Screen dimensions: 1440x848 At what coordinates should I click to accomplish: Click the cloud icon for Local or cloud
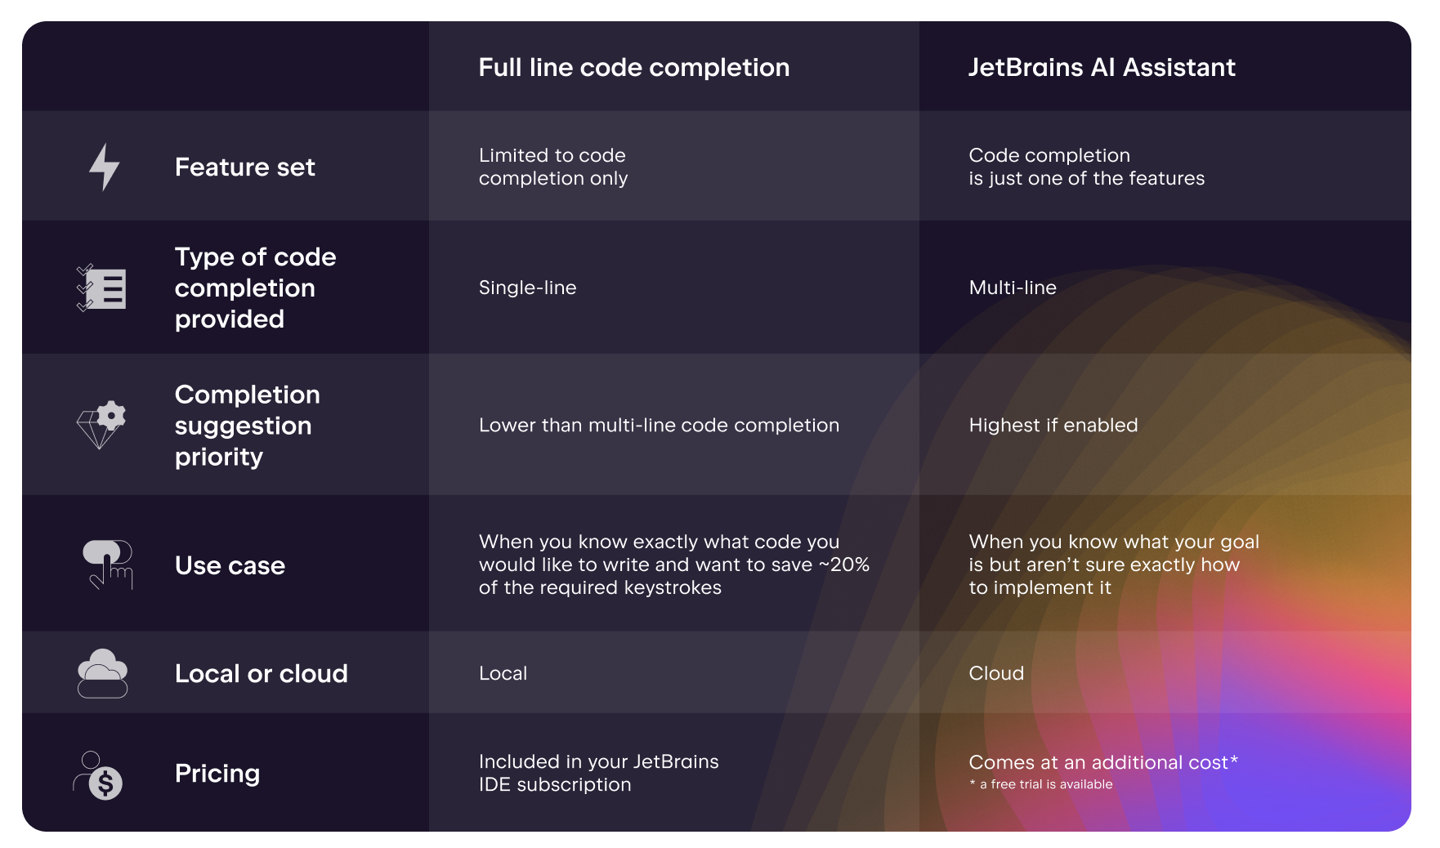pyautogui.click(x=102, y=673)
